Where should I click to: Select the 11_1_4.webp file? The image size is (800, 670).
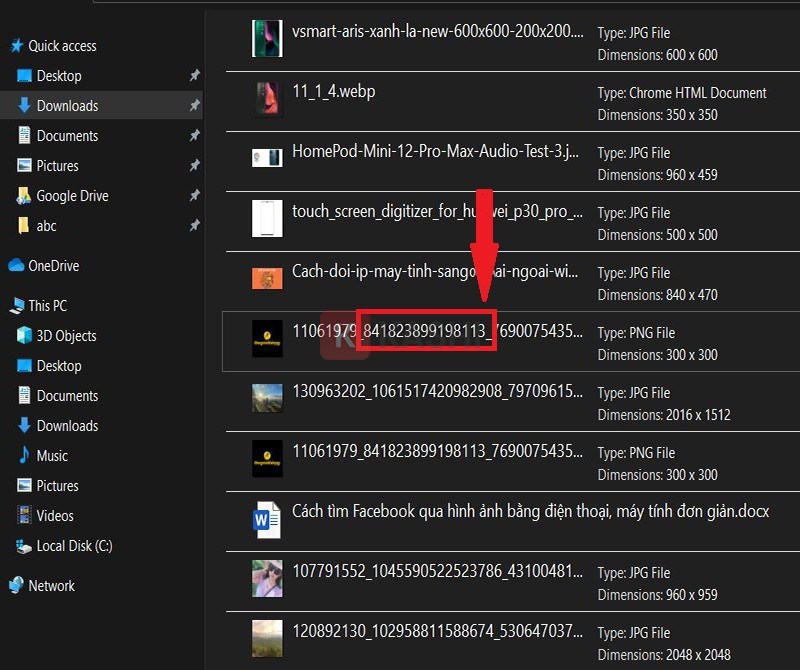tap(333, 92)
